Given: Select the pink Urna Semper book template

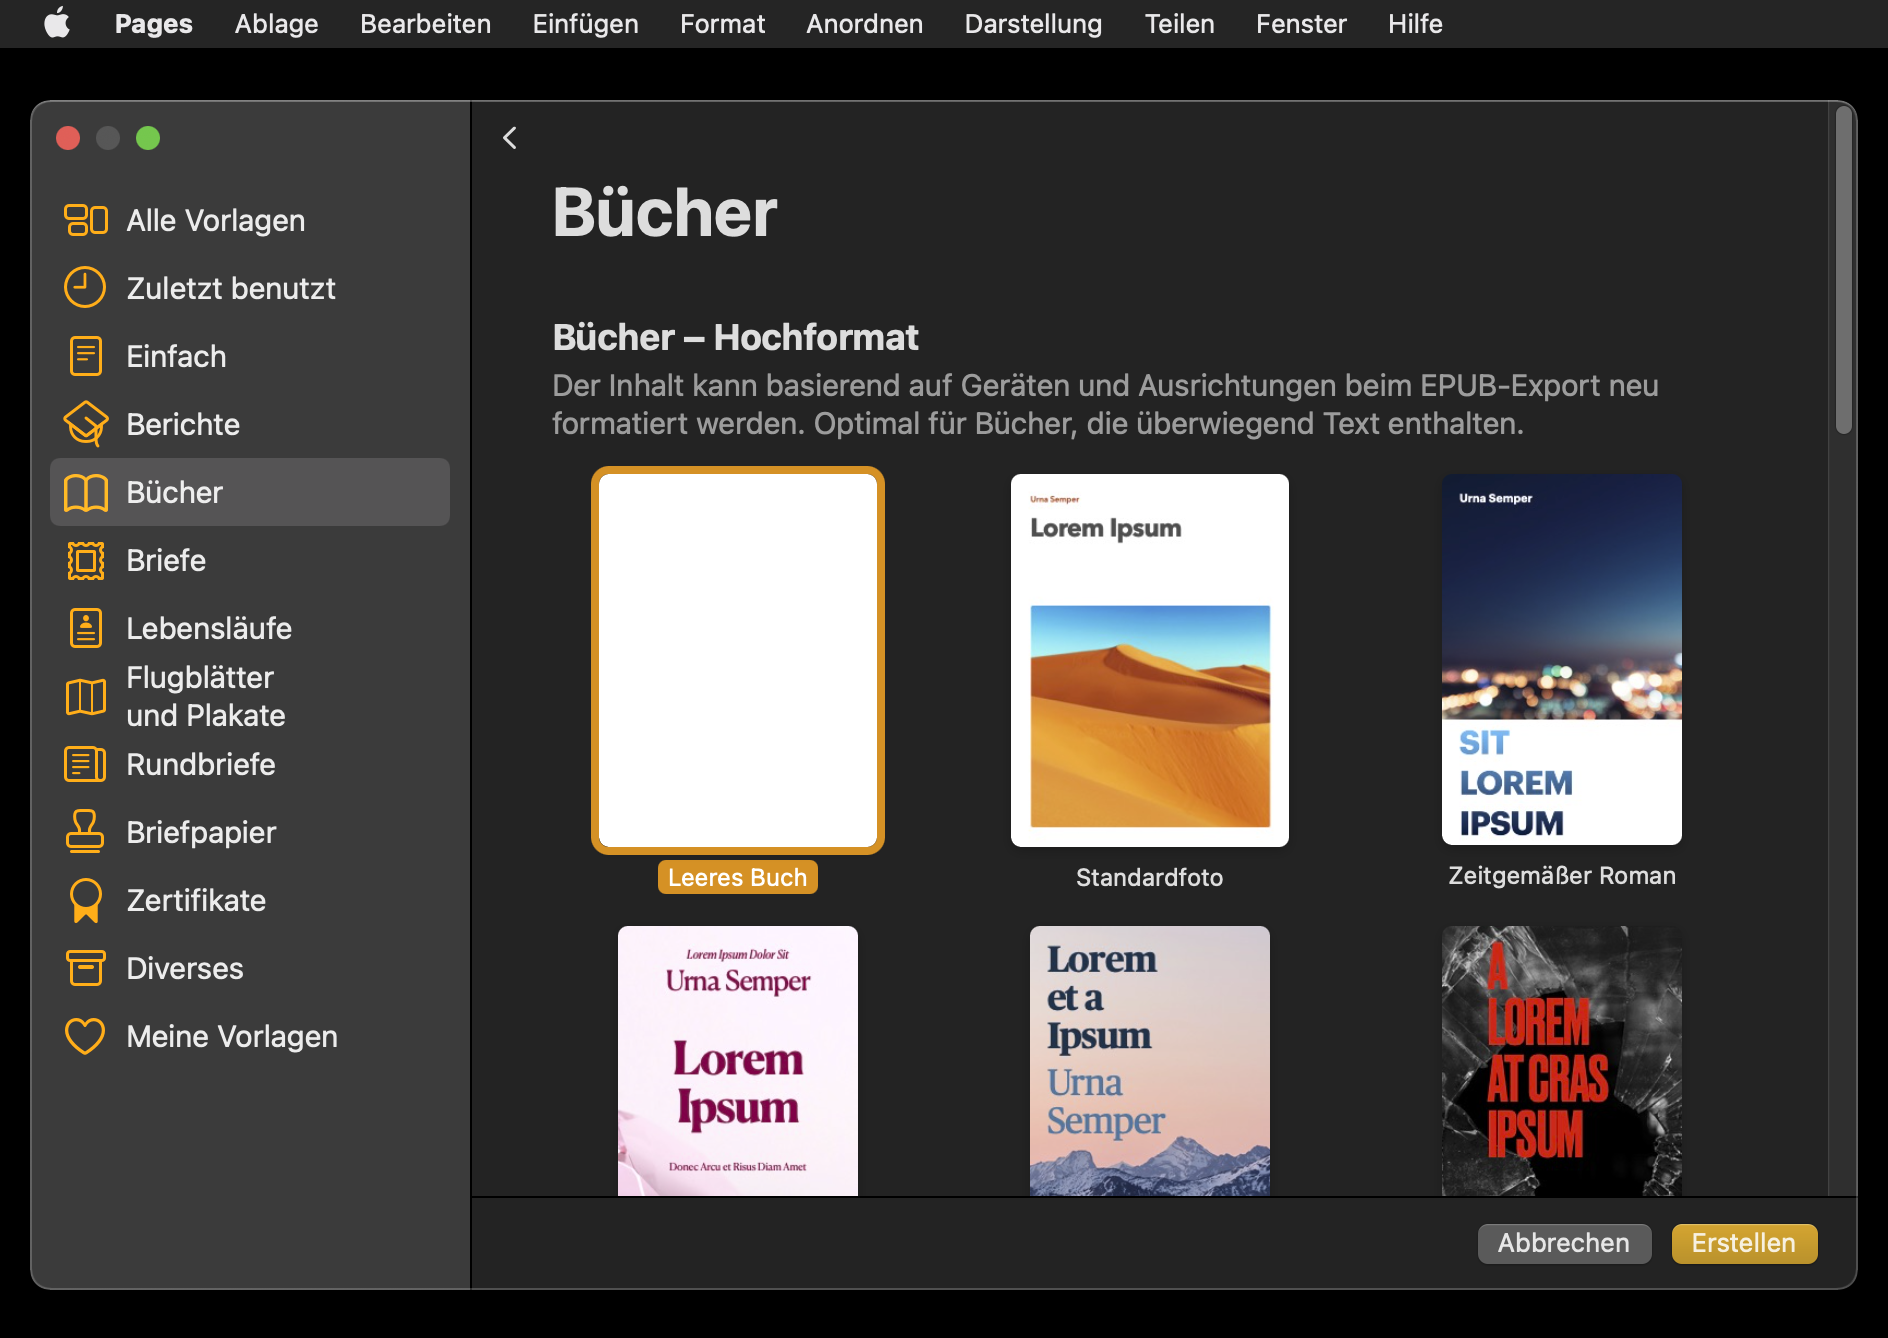Looking at the screenshot, I should coord(738,1060).
